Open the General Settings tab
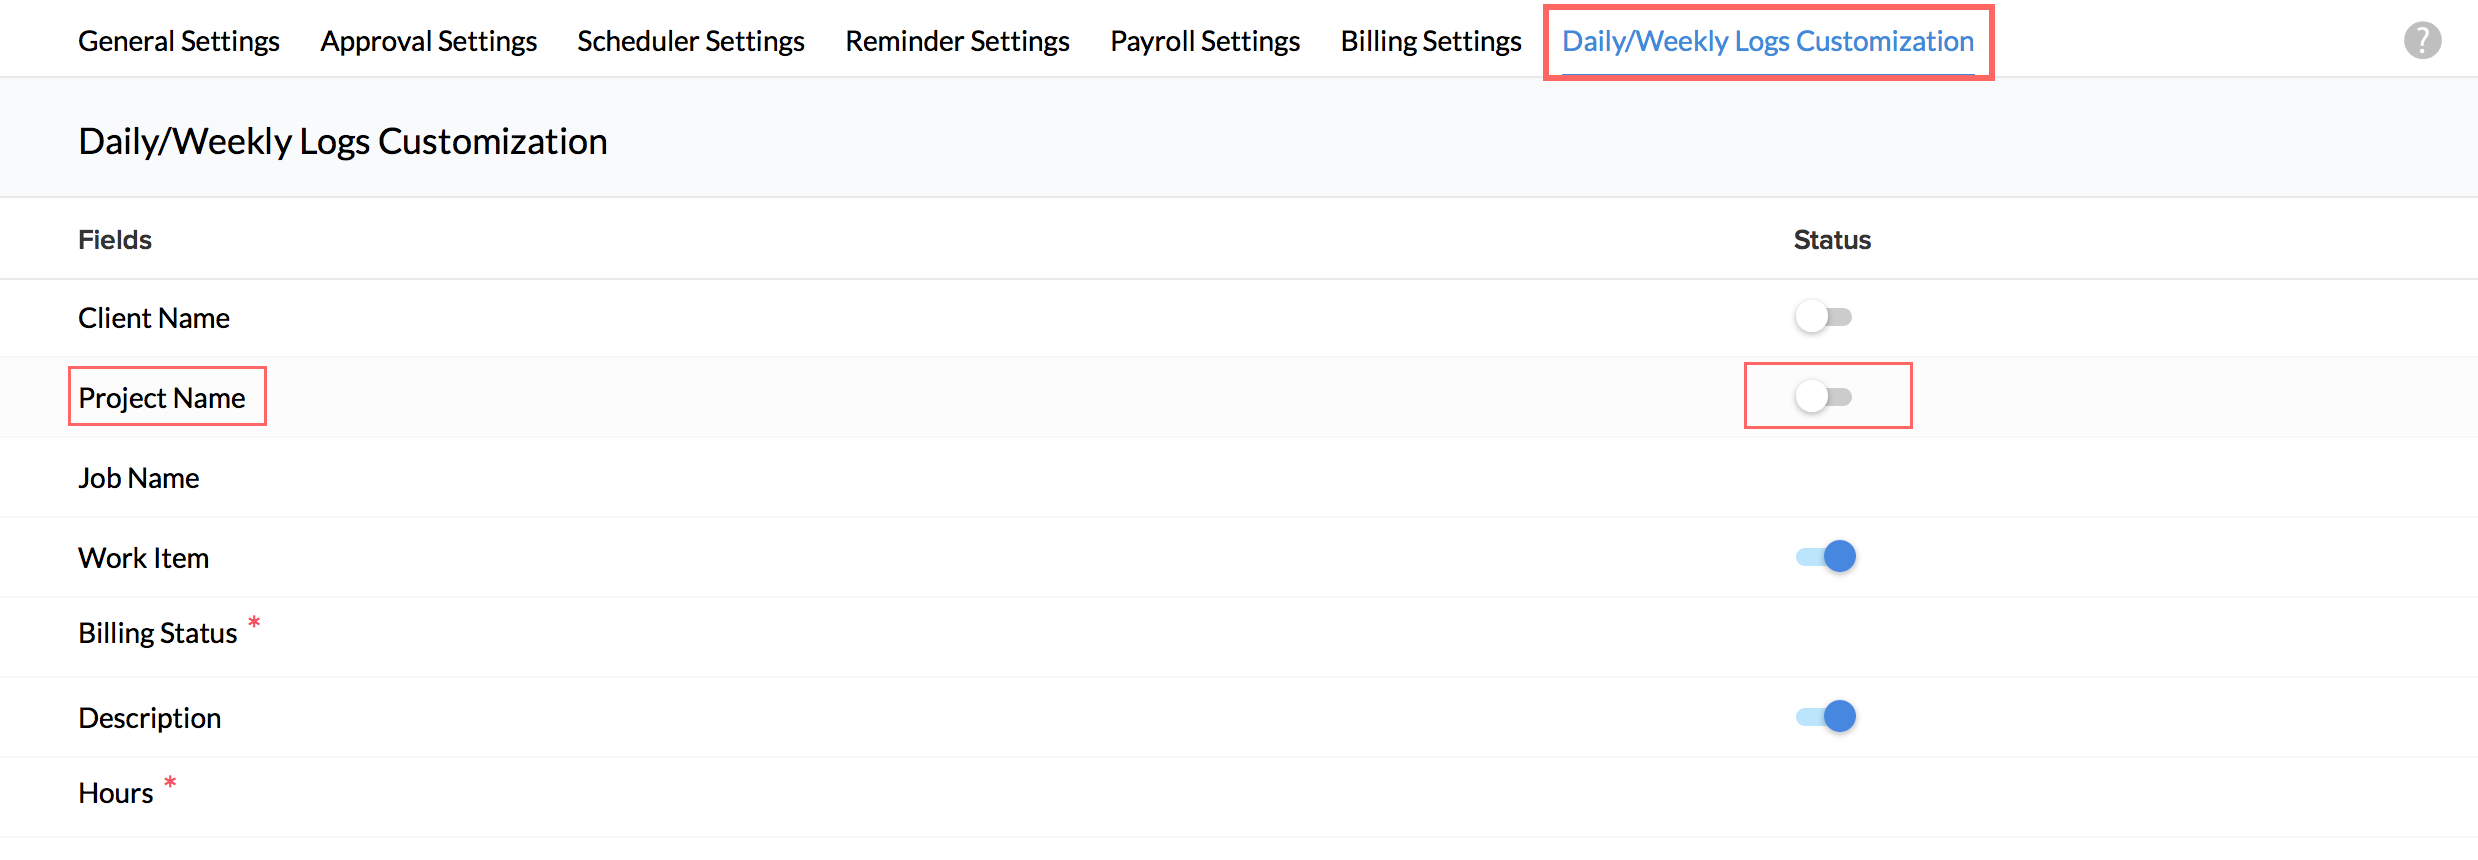The width and height of the screenshot is (2478, 860). [179, 41]
